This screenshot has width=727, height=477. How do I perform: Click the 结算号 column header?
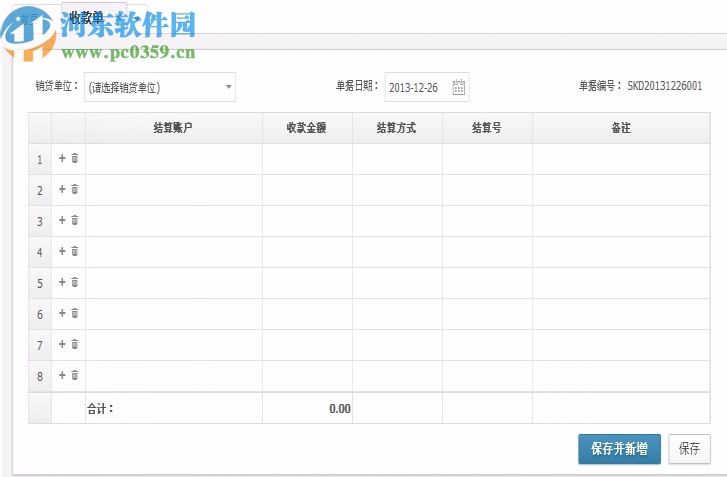(487, 128)
